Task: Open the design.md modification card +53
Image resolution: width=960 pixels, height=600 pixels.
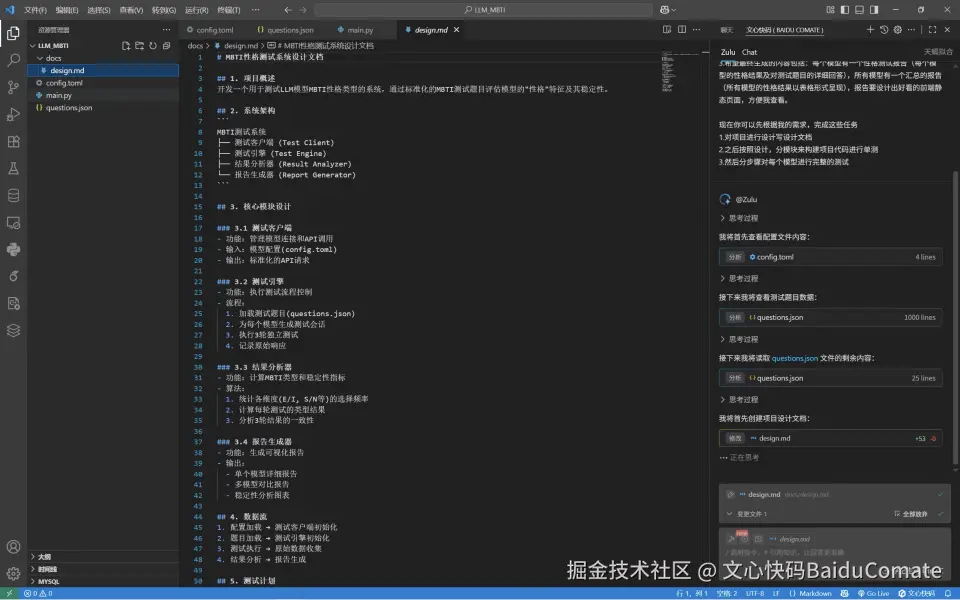Action: click(x=830, y=438)
